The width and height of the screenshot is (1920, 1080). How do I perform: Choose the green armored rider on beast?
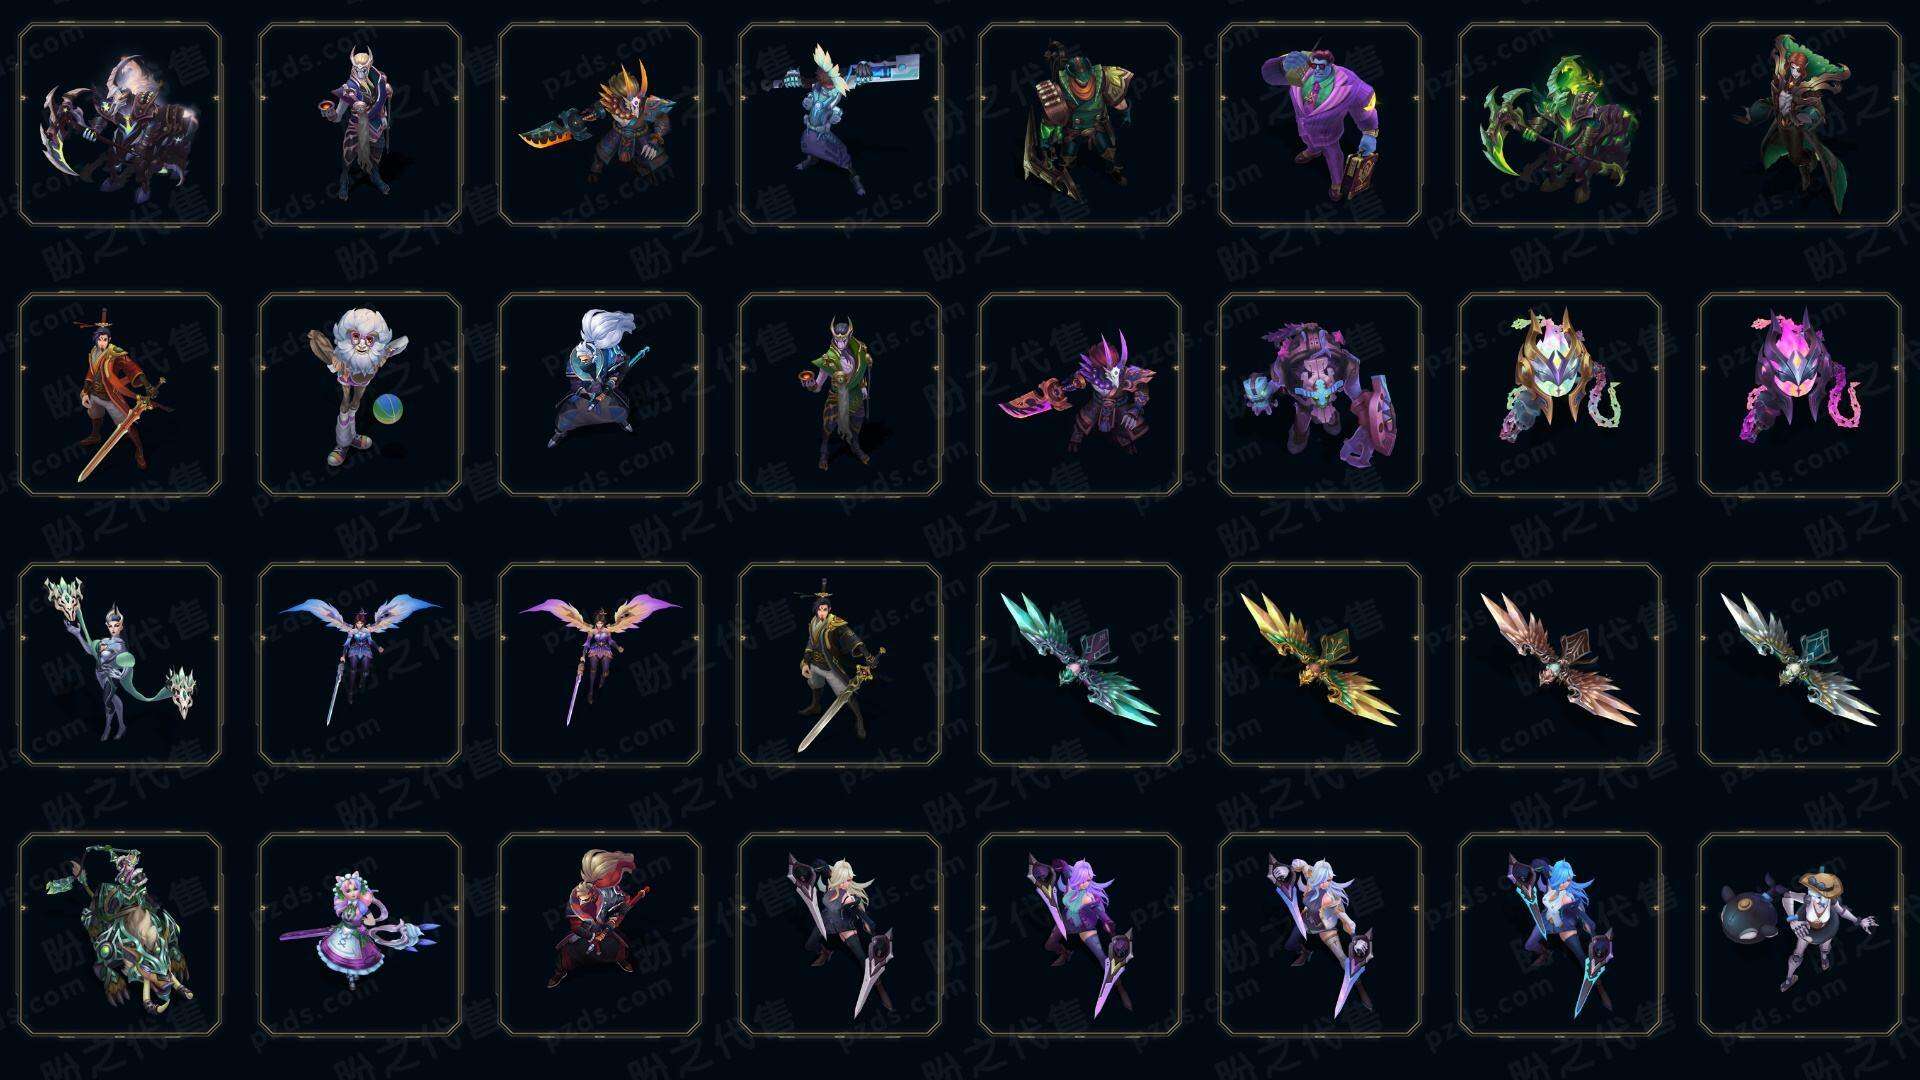(120, 935)
